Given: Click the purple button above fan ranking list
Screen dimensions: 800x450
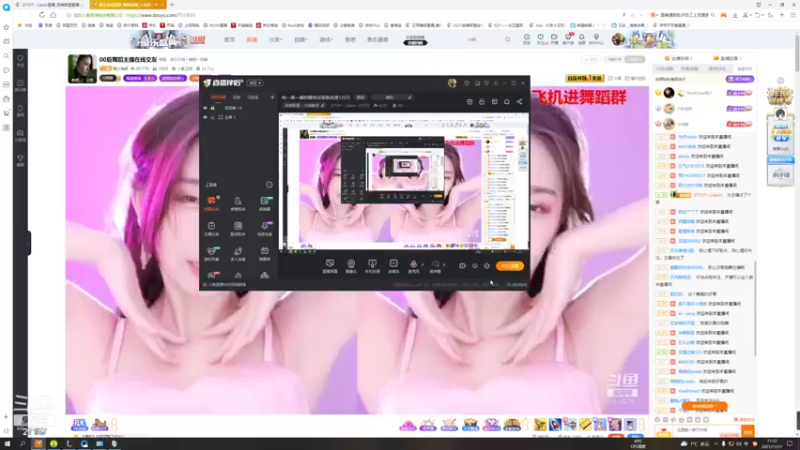Looking at the screenshot, I should 739,79.
